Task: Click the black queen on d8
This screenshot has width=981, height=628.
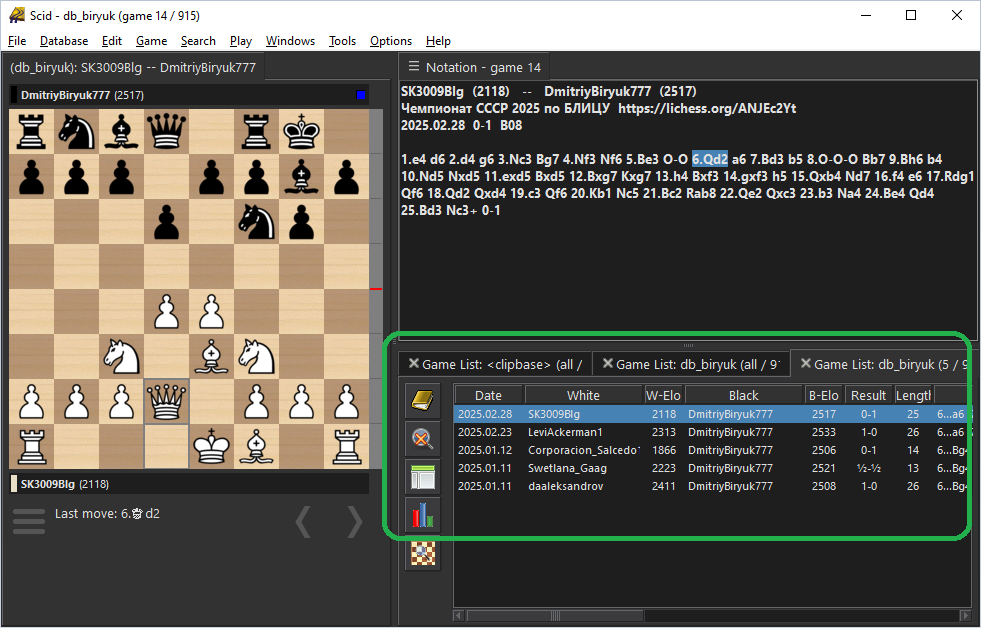Action: [166, 131]
